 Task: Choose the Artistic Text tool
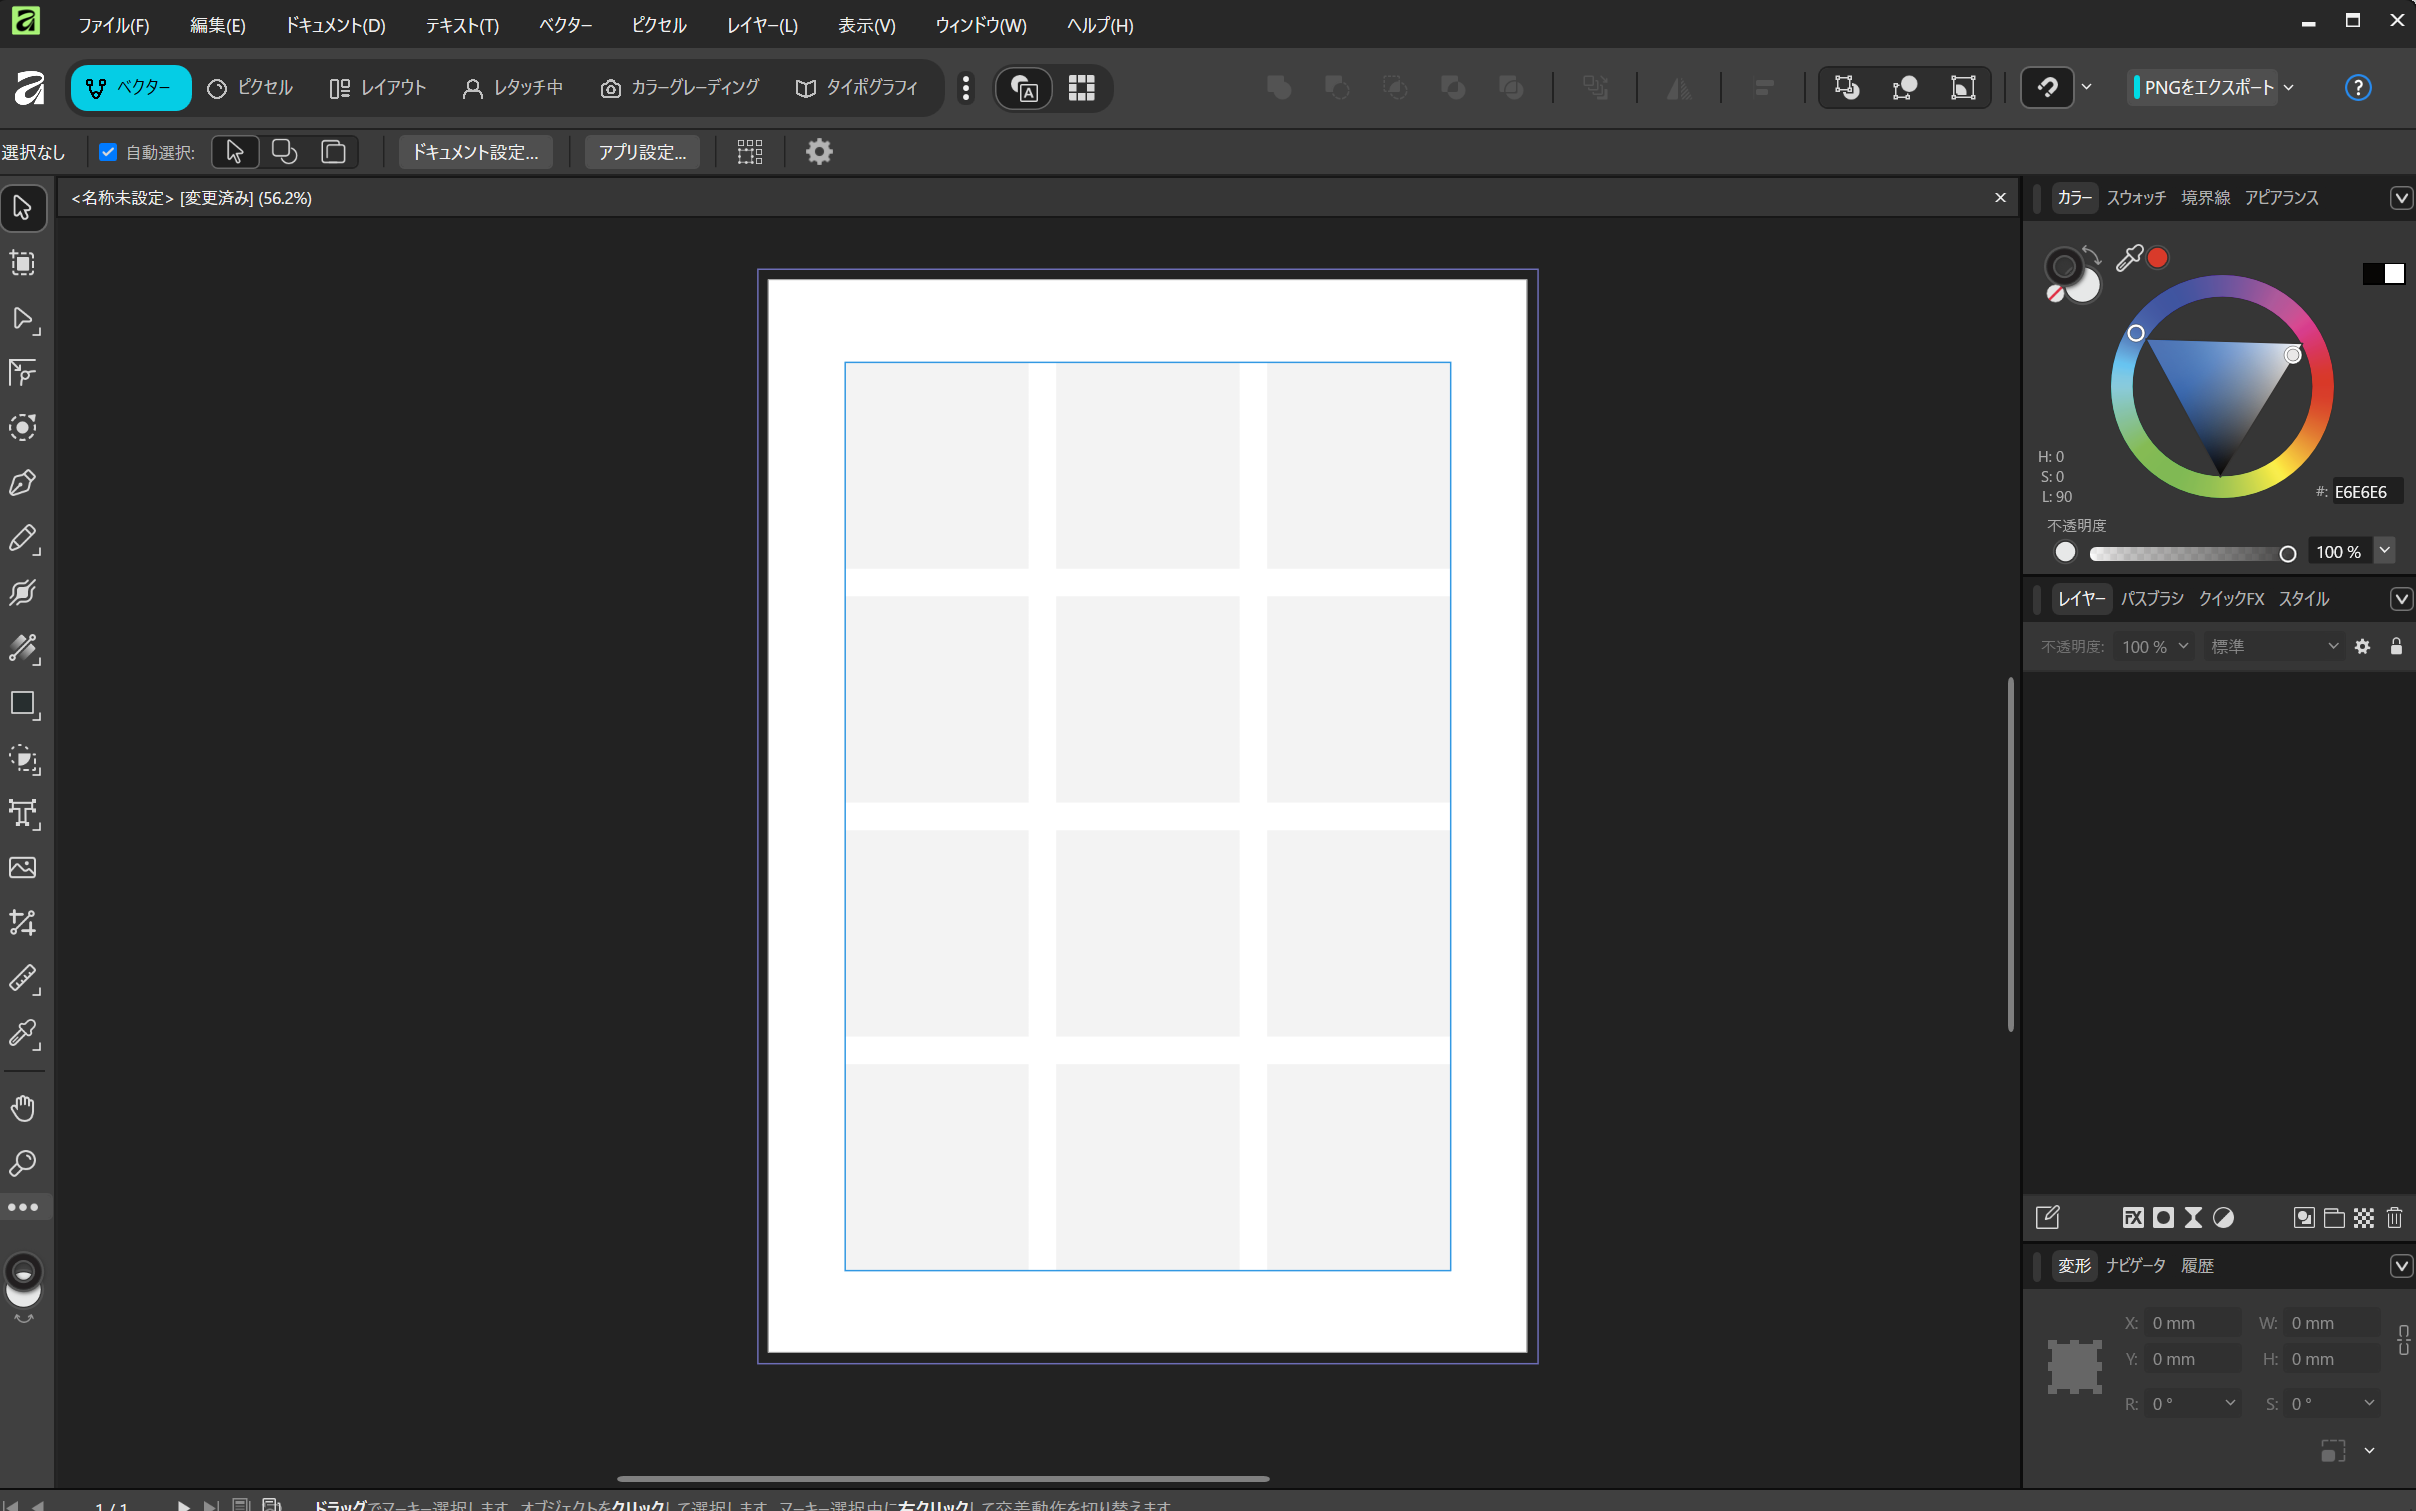(22, 813)
